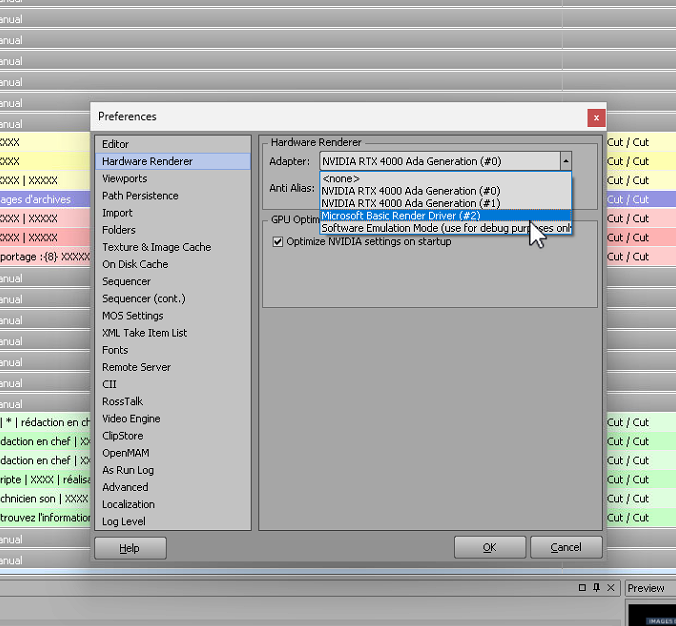The image size is (676, 626).
Task: Click the 'trouvez l'information' row
Action: (x=45, y=518)
